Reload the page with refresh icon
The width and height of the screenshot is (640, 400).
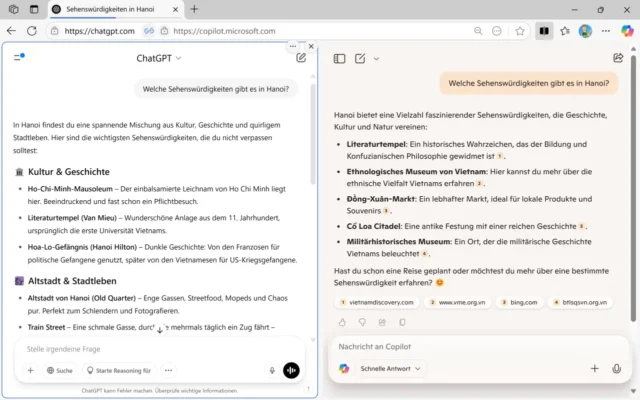coord(32,31)
